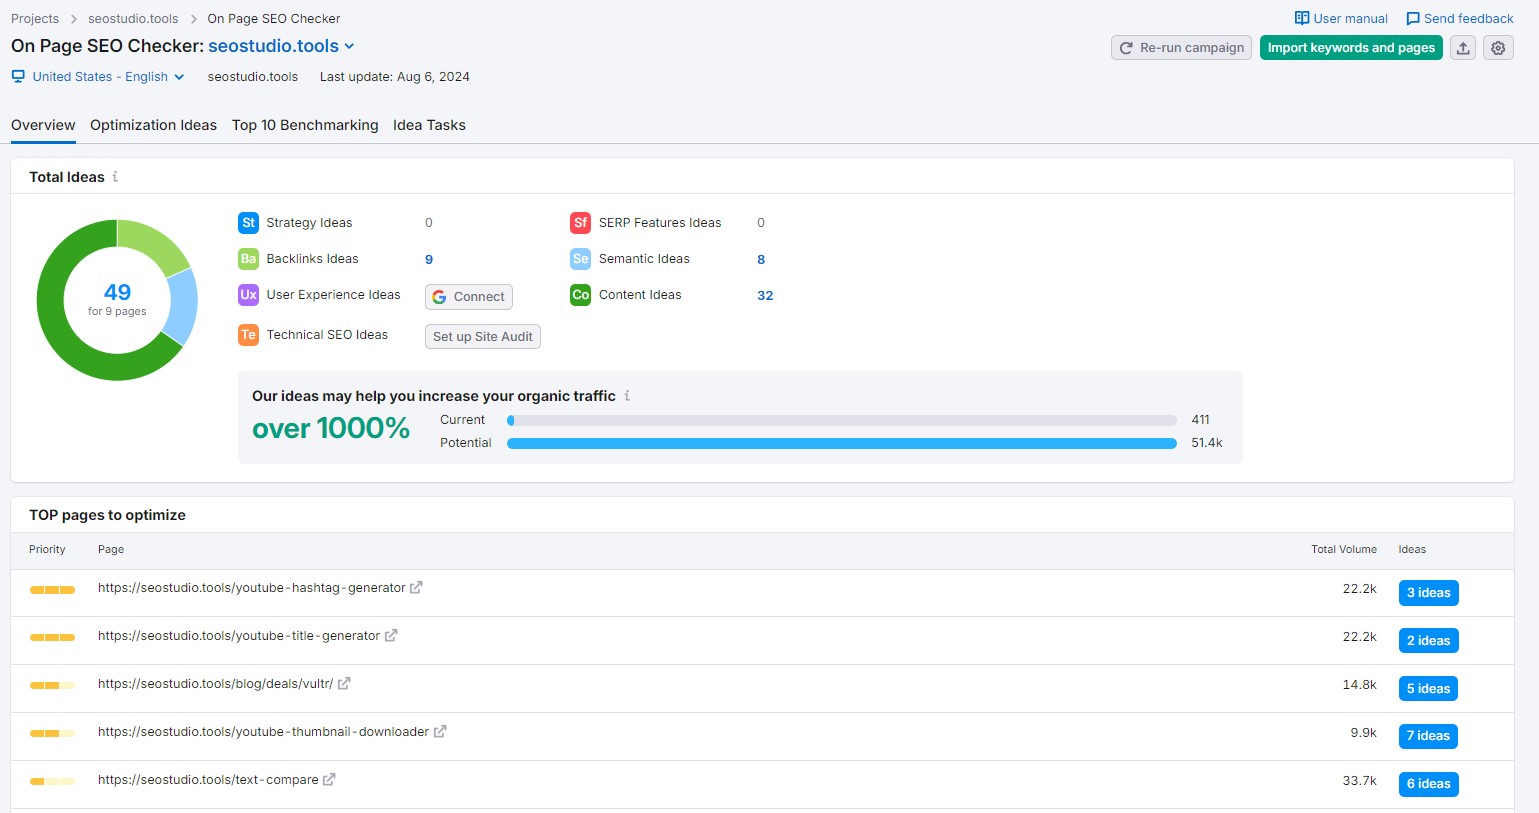
Task: Connect Google for User Experience Ideas
Action: tap(469, 297)
